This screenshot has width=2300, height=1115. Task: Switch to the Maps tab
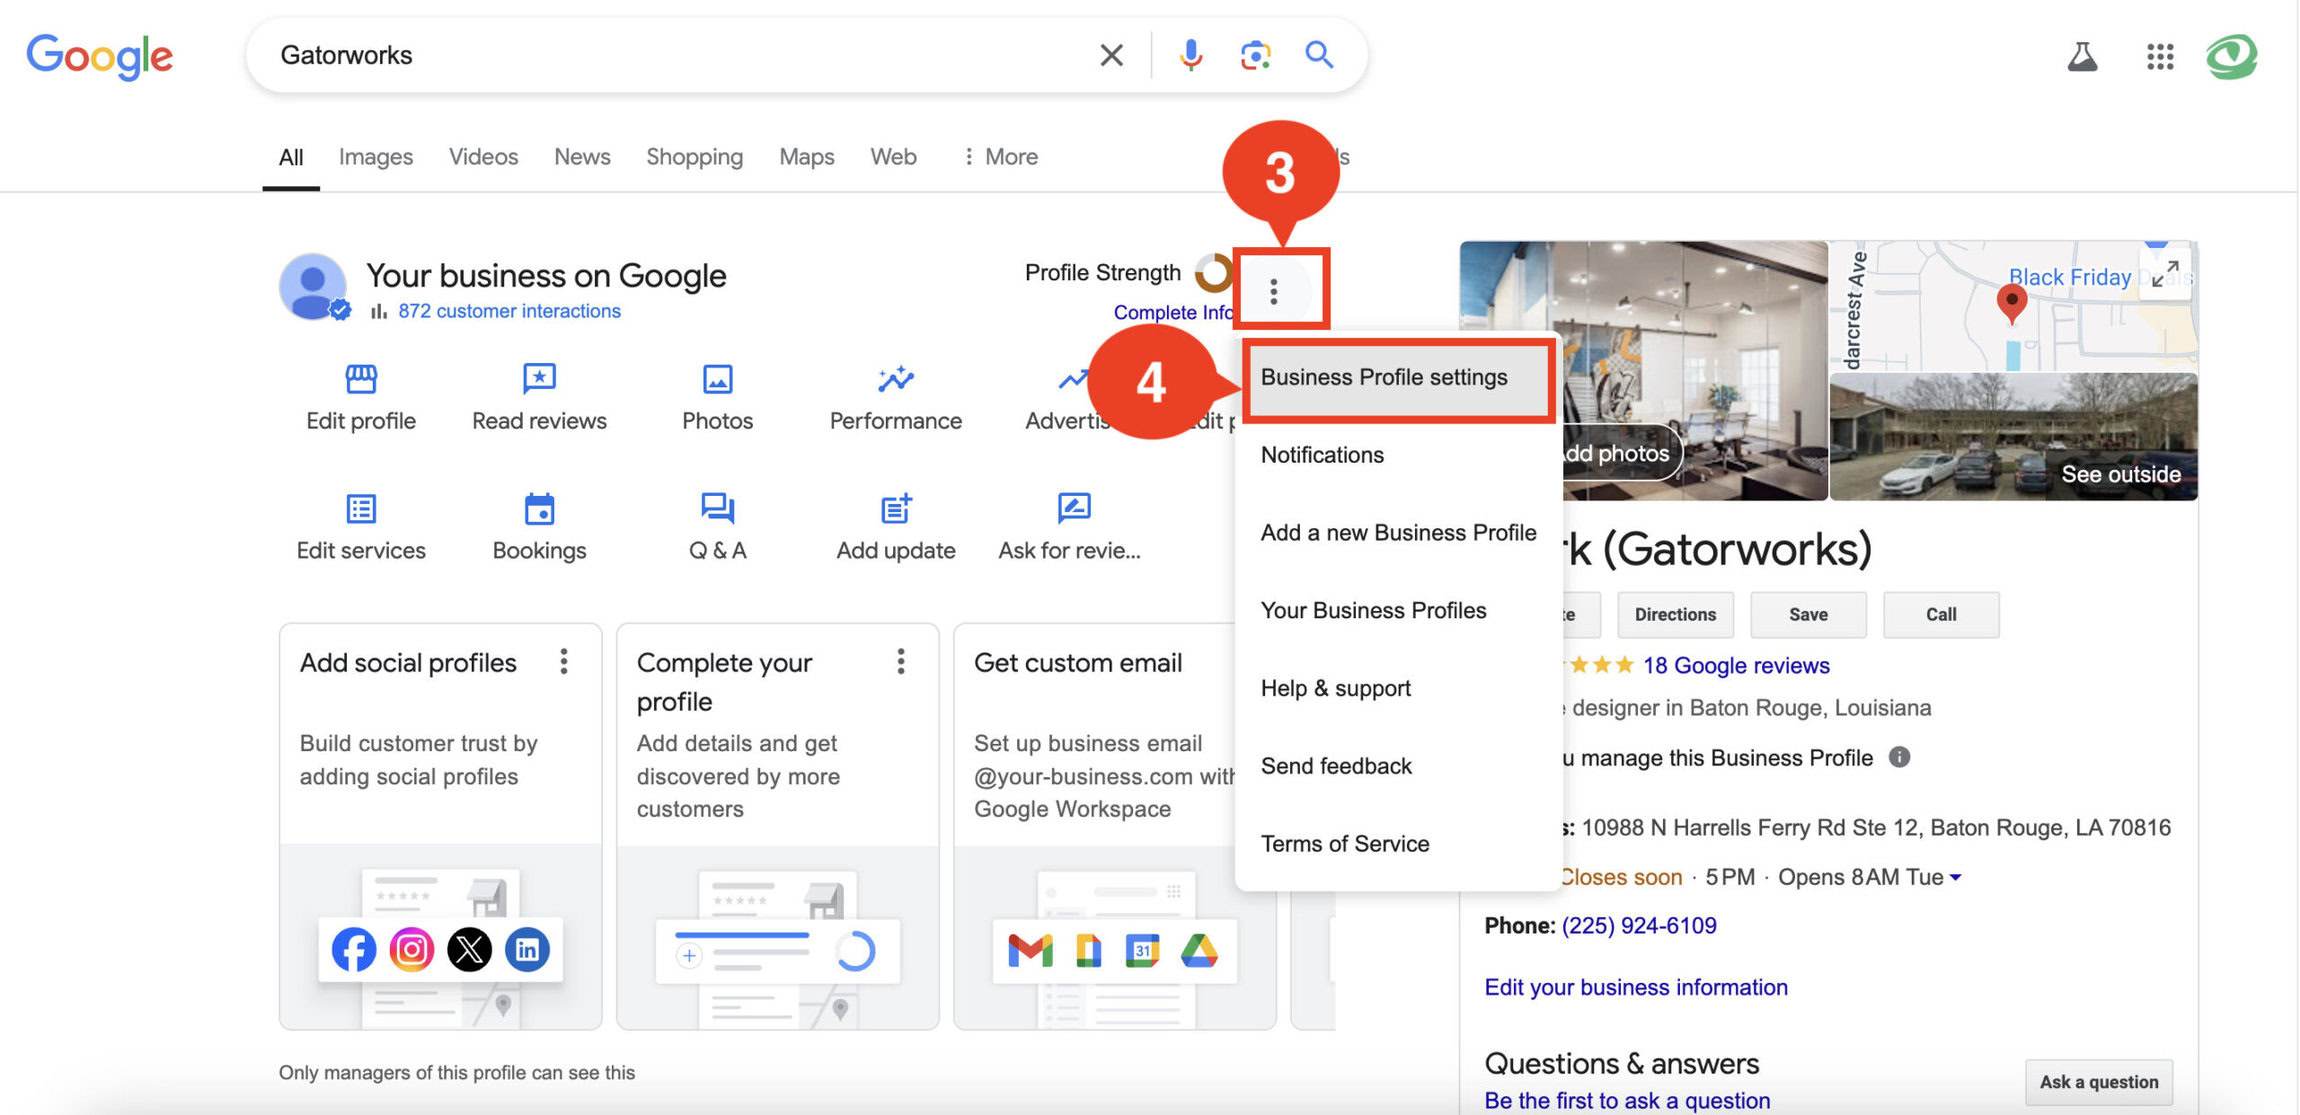806,157
